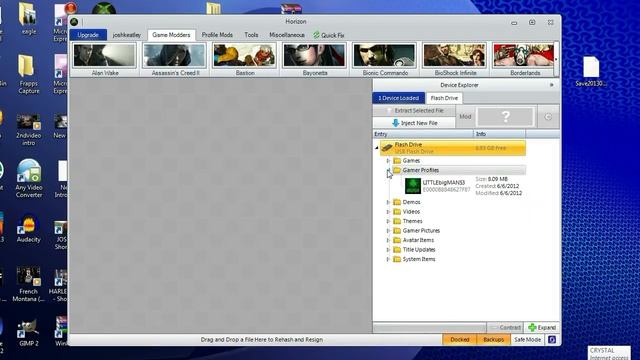Expand the Themes folder
The height and width of the screenshot is (360, 640).
(x=388, y=221)
